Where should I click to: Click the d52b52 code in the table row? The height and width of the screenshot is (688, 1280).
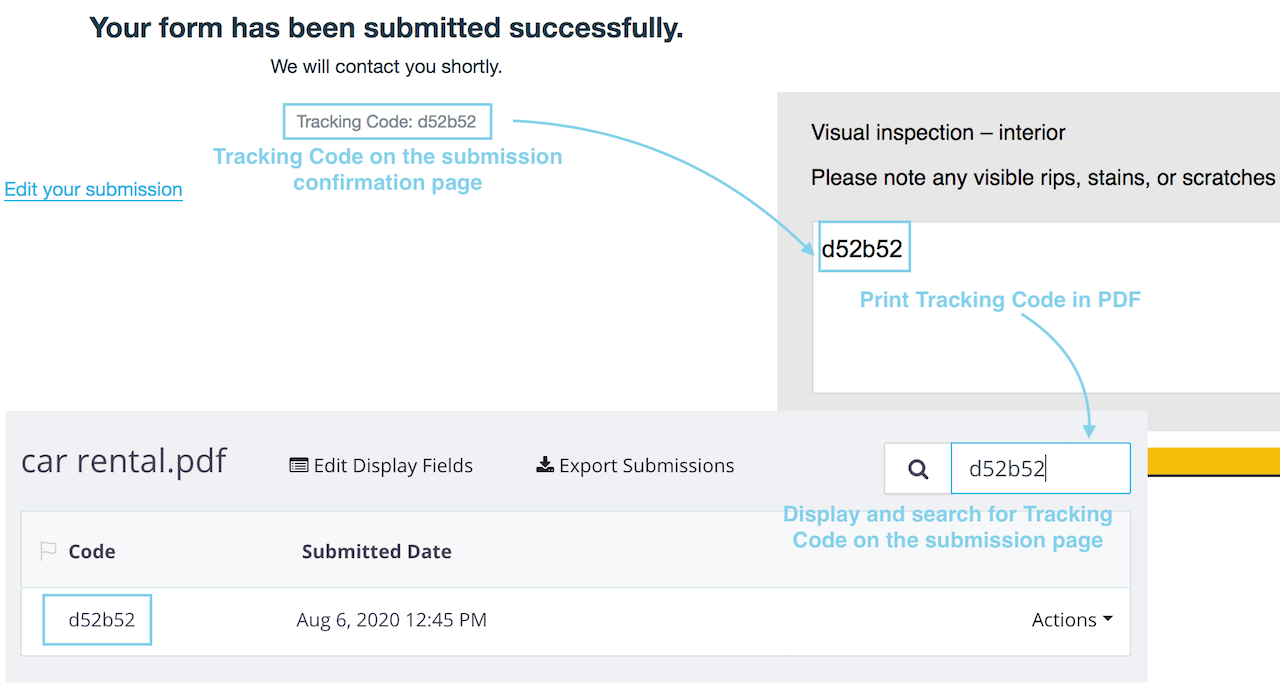tap(101, 620)
